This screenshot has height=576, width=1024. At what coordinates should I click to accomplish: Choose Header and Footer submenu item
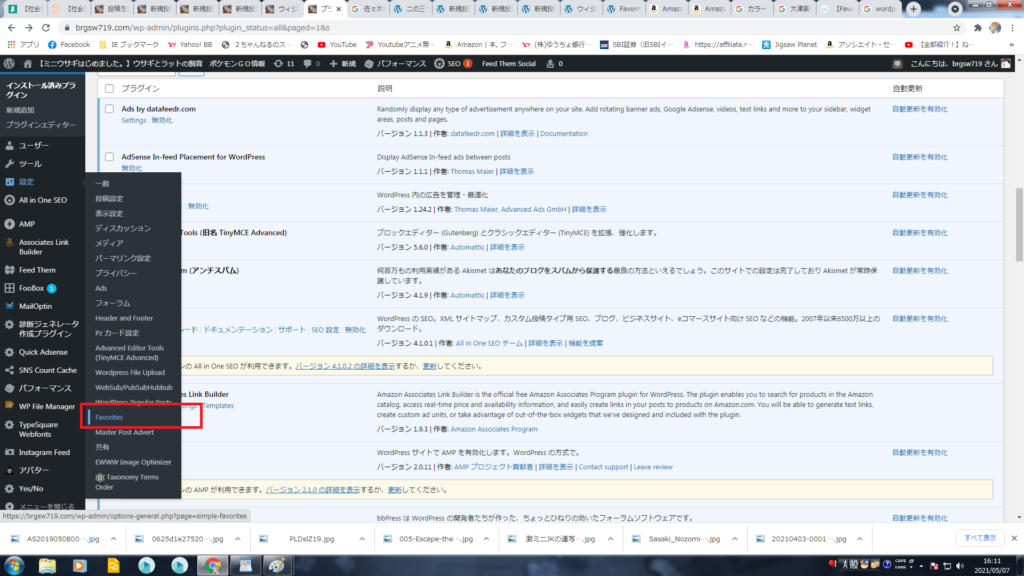click(x=124, y=317)
